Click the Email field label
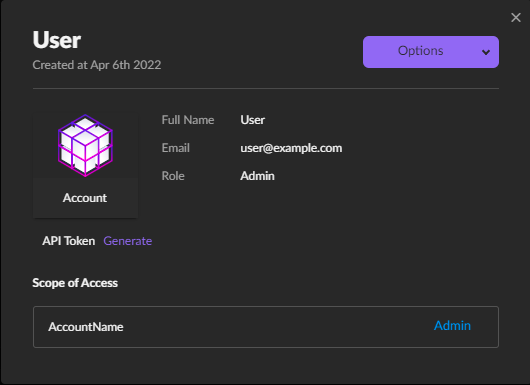The height and width of the screenshot is (385, 530). click(175, 148)
